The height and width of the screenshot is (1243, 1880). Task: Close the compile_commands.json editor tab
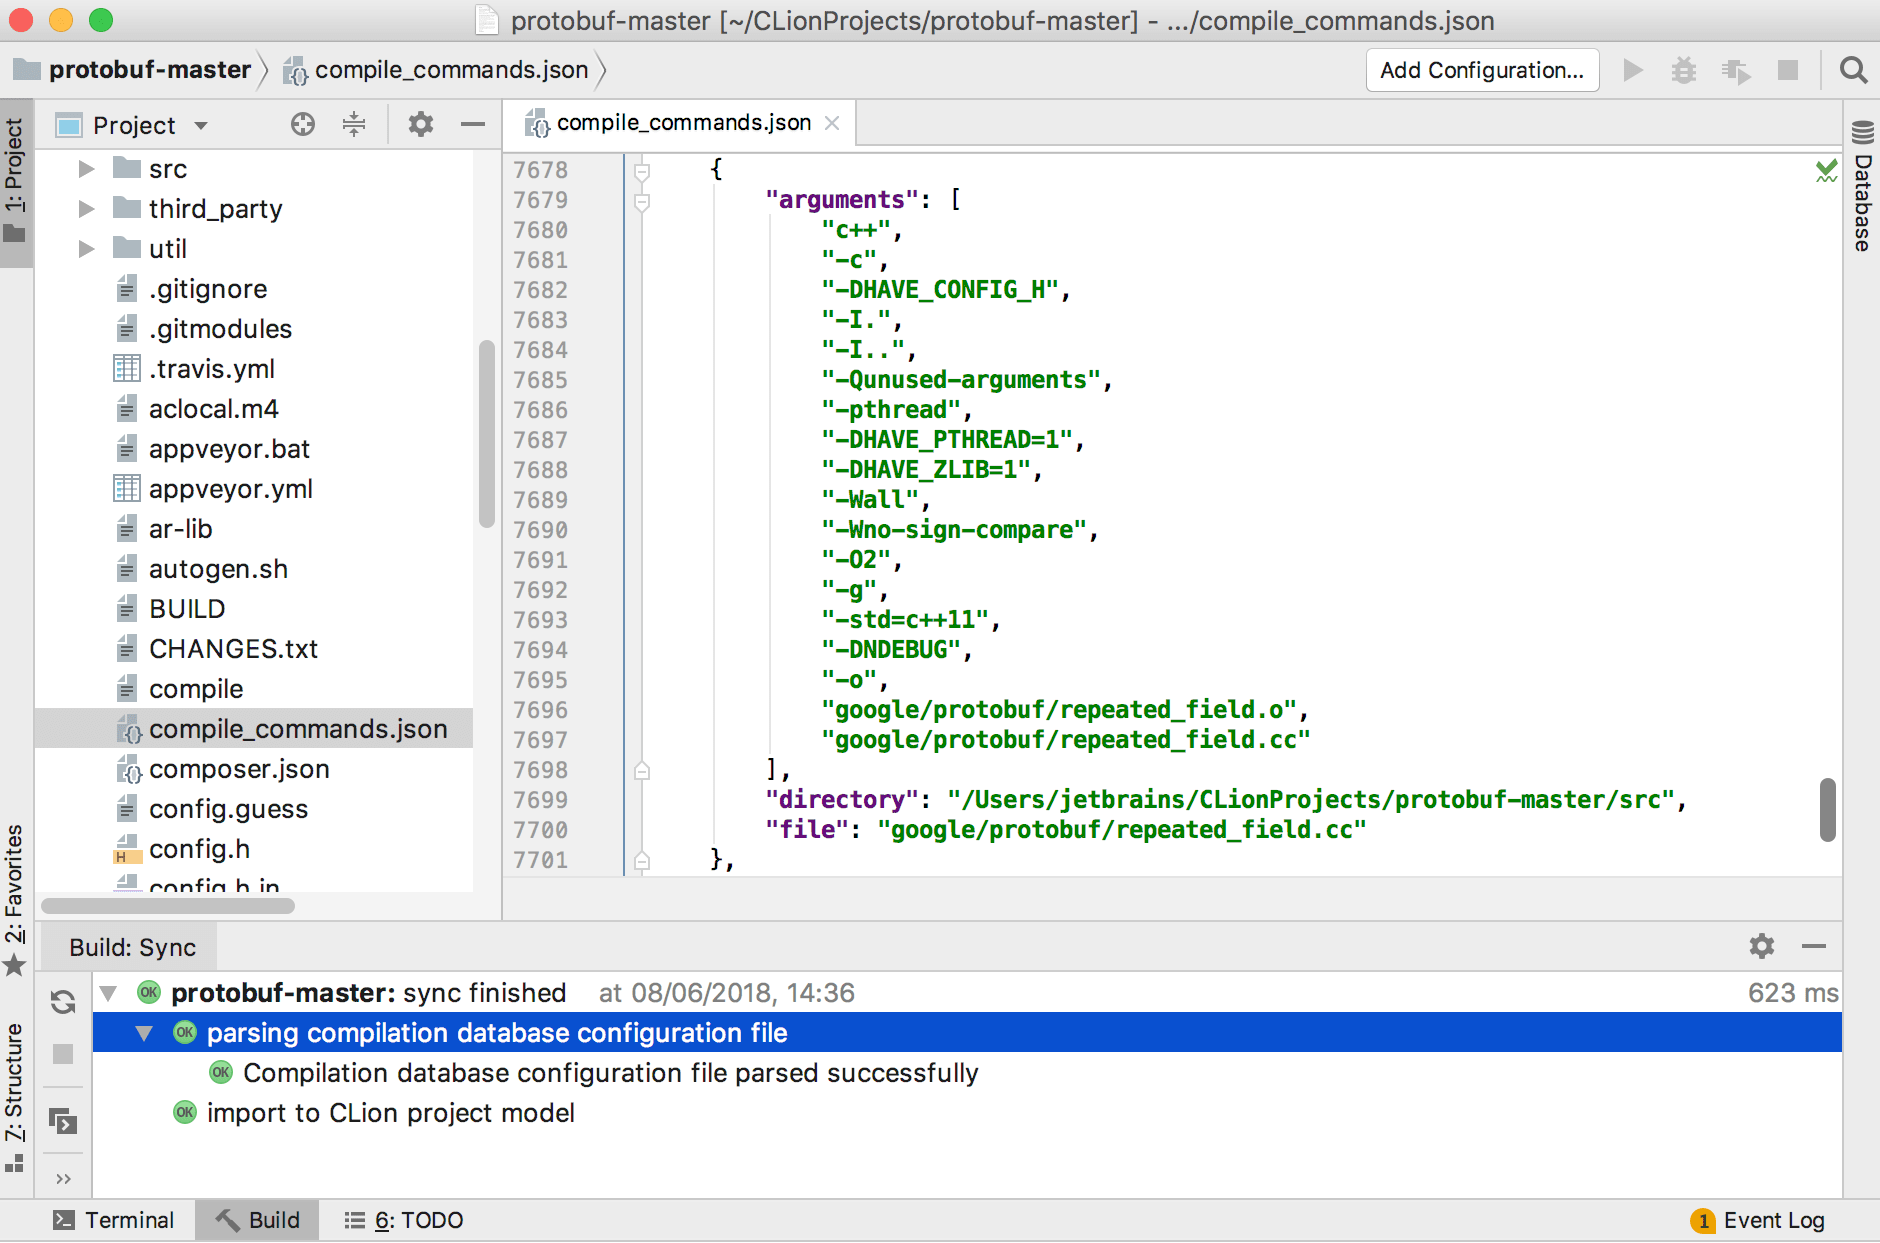coord(832,123)
